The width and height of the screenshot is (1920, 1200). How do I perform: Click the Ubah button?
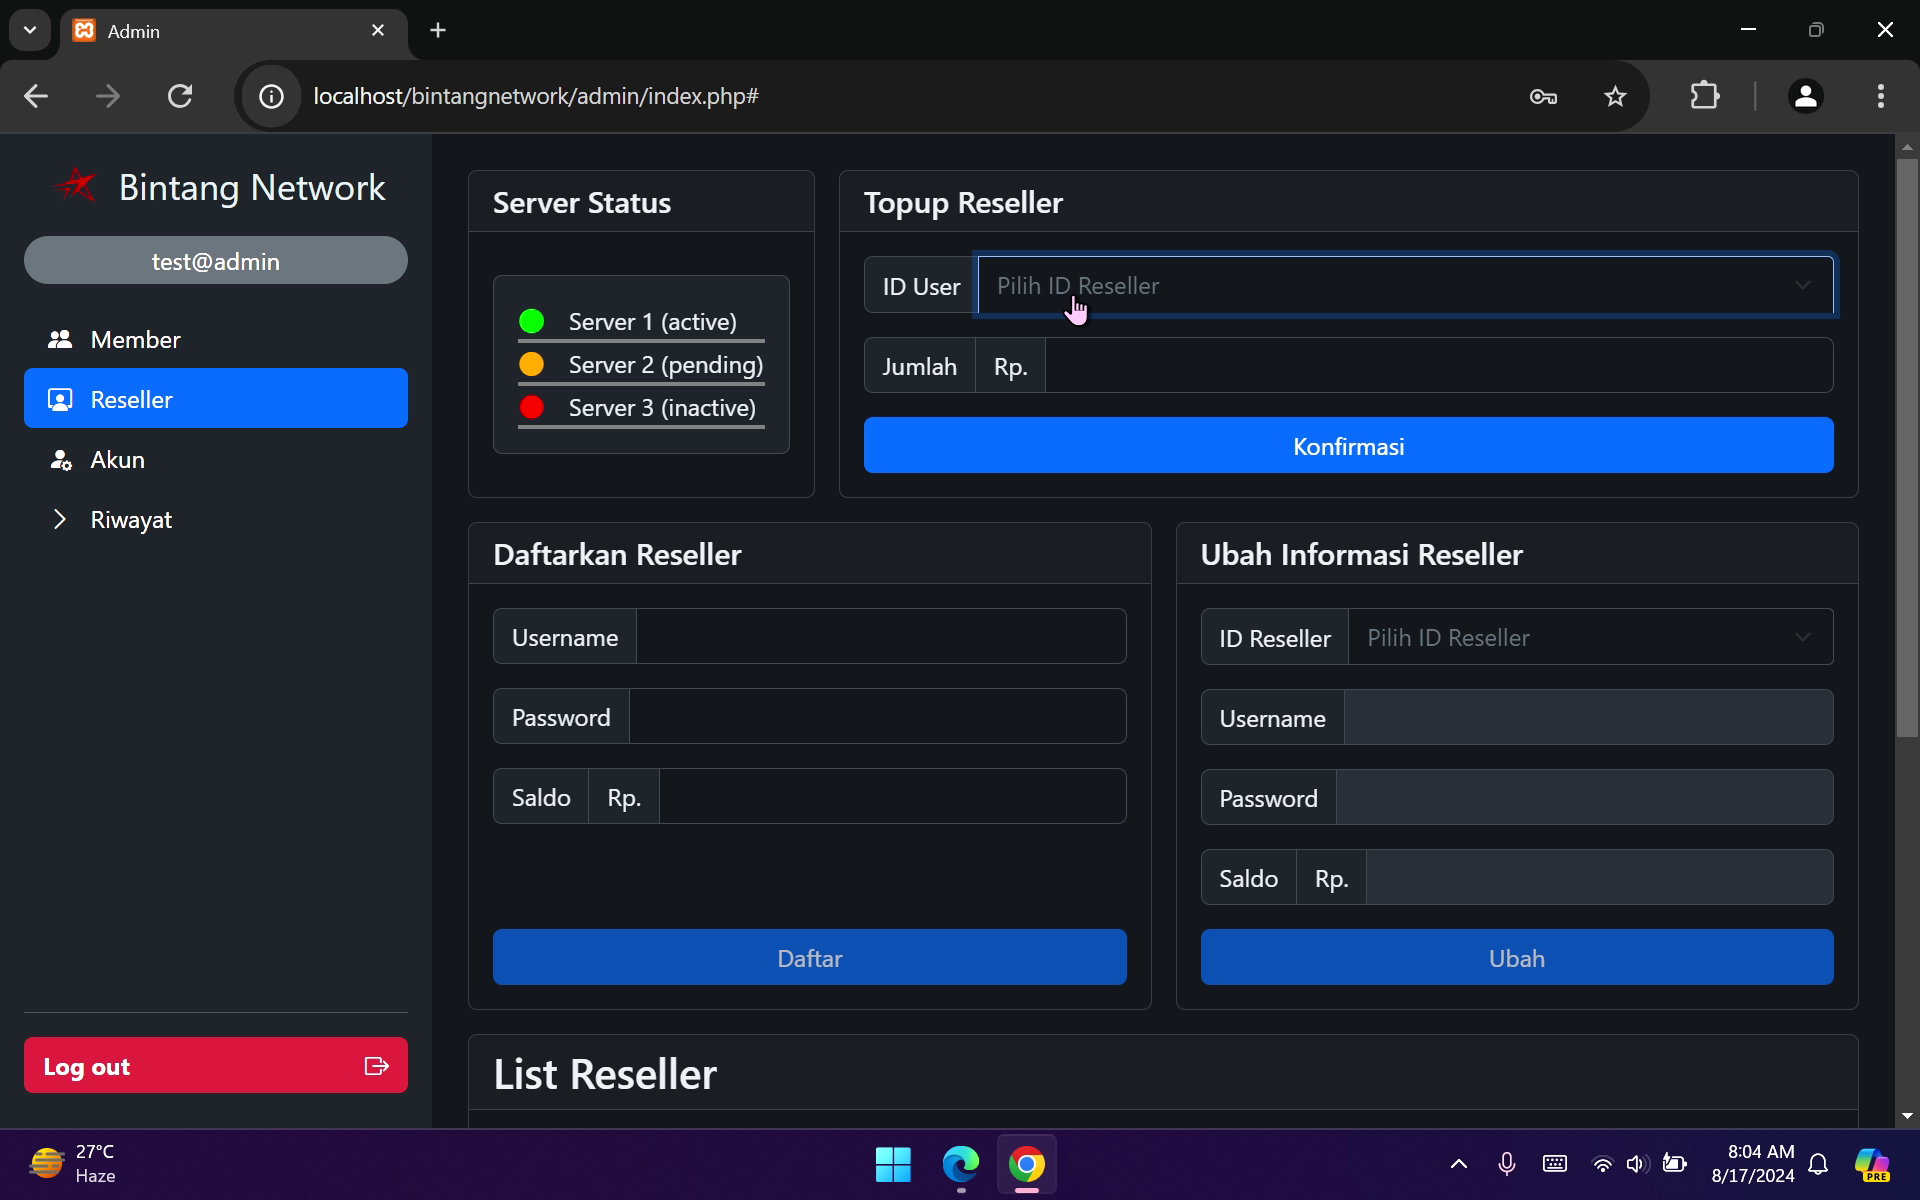click(1517, 958)
